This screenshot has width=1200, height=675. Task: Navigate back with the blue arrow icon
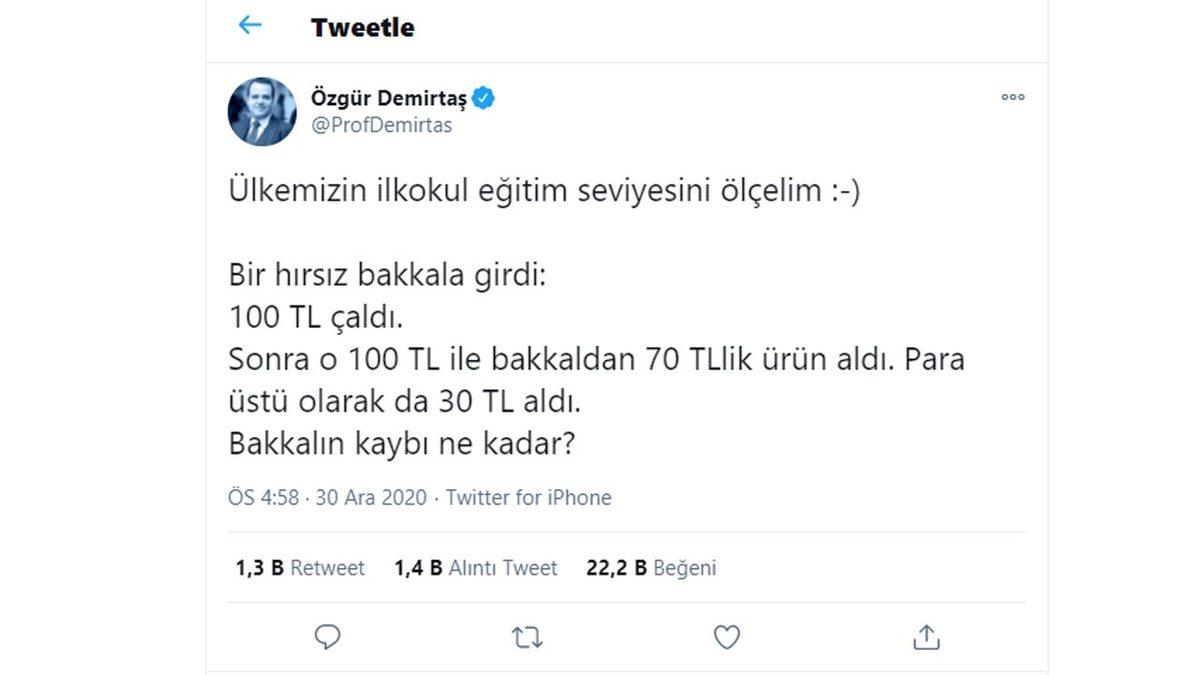point(250,26)
